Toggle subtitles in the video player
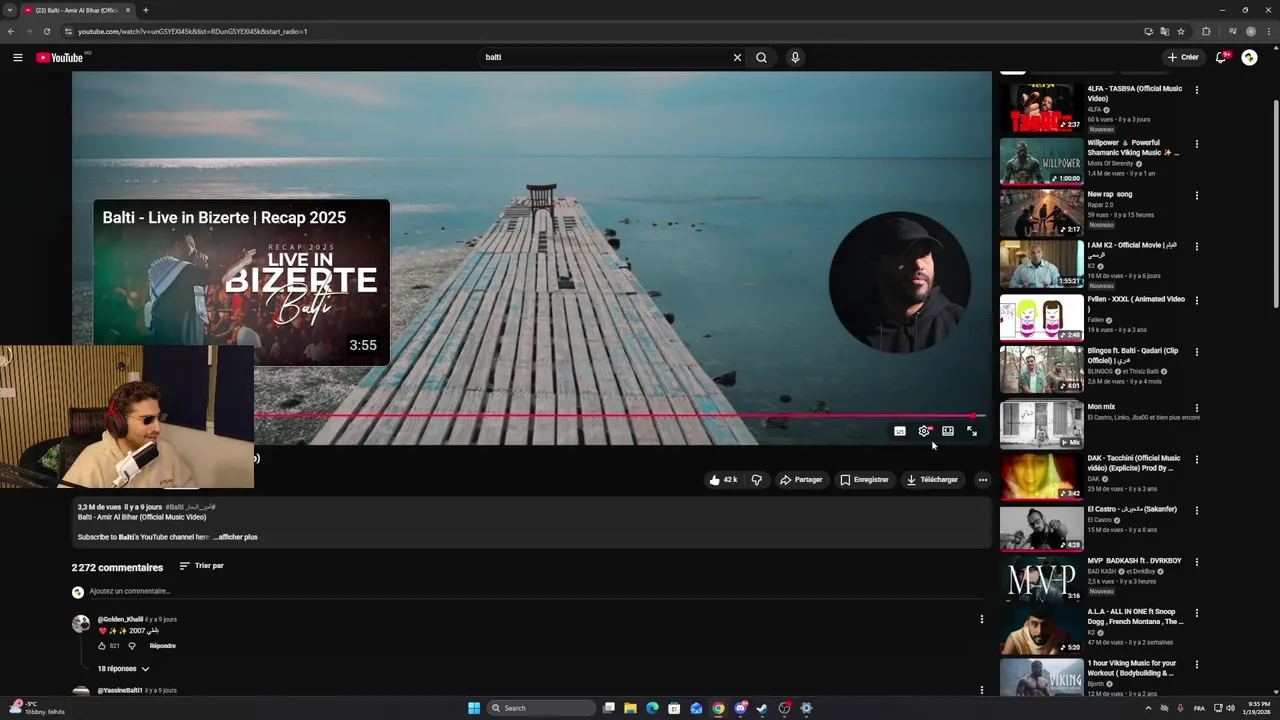Viewport: 1280px width, 720px height. [x=900, y=431]
